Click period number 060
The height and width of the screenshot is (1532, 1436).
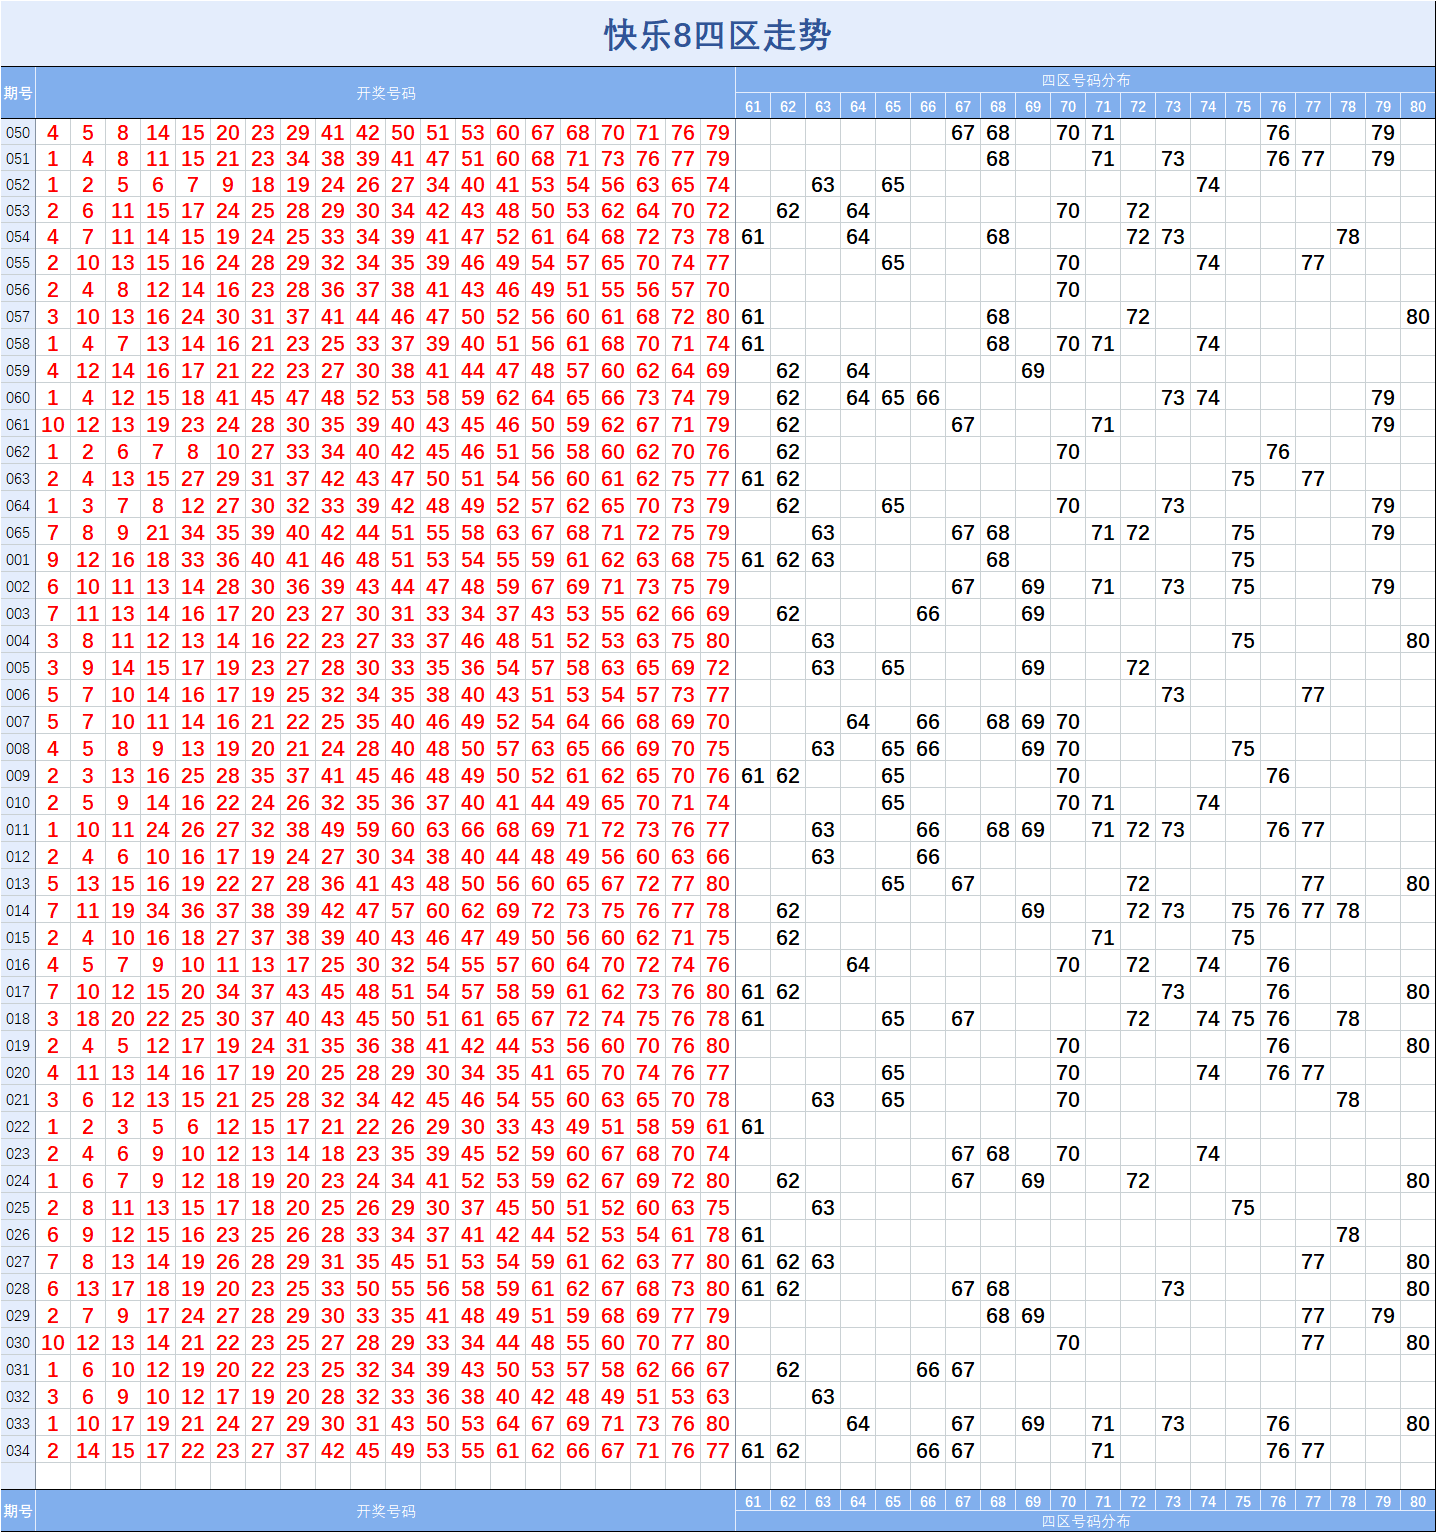(x=18, y=398)
